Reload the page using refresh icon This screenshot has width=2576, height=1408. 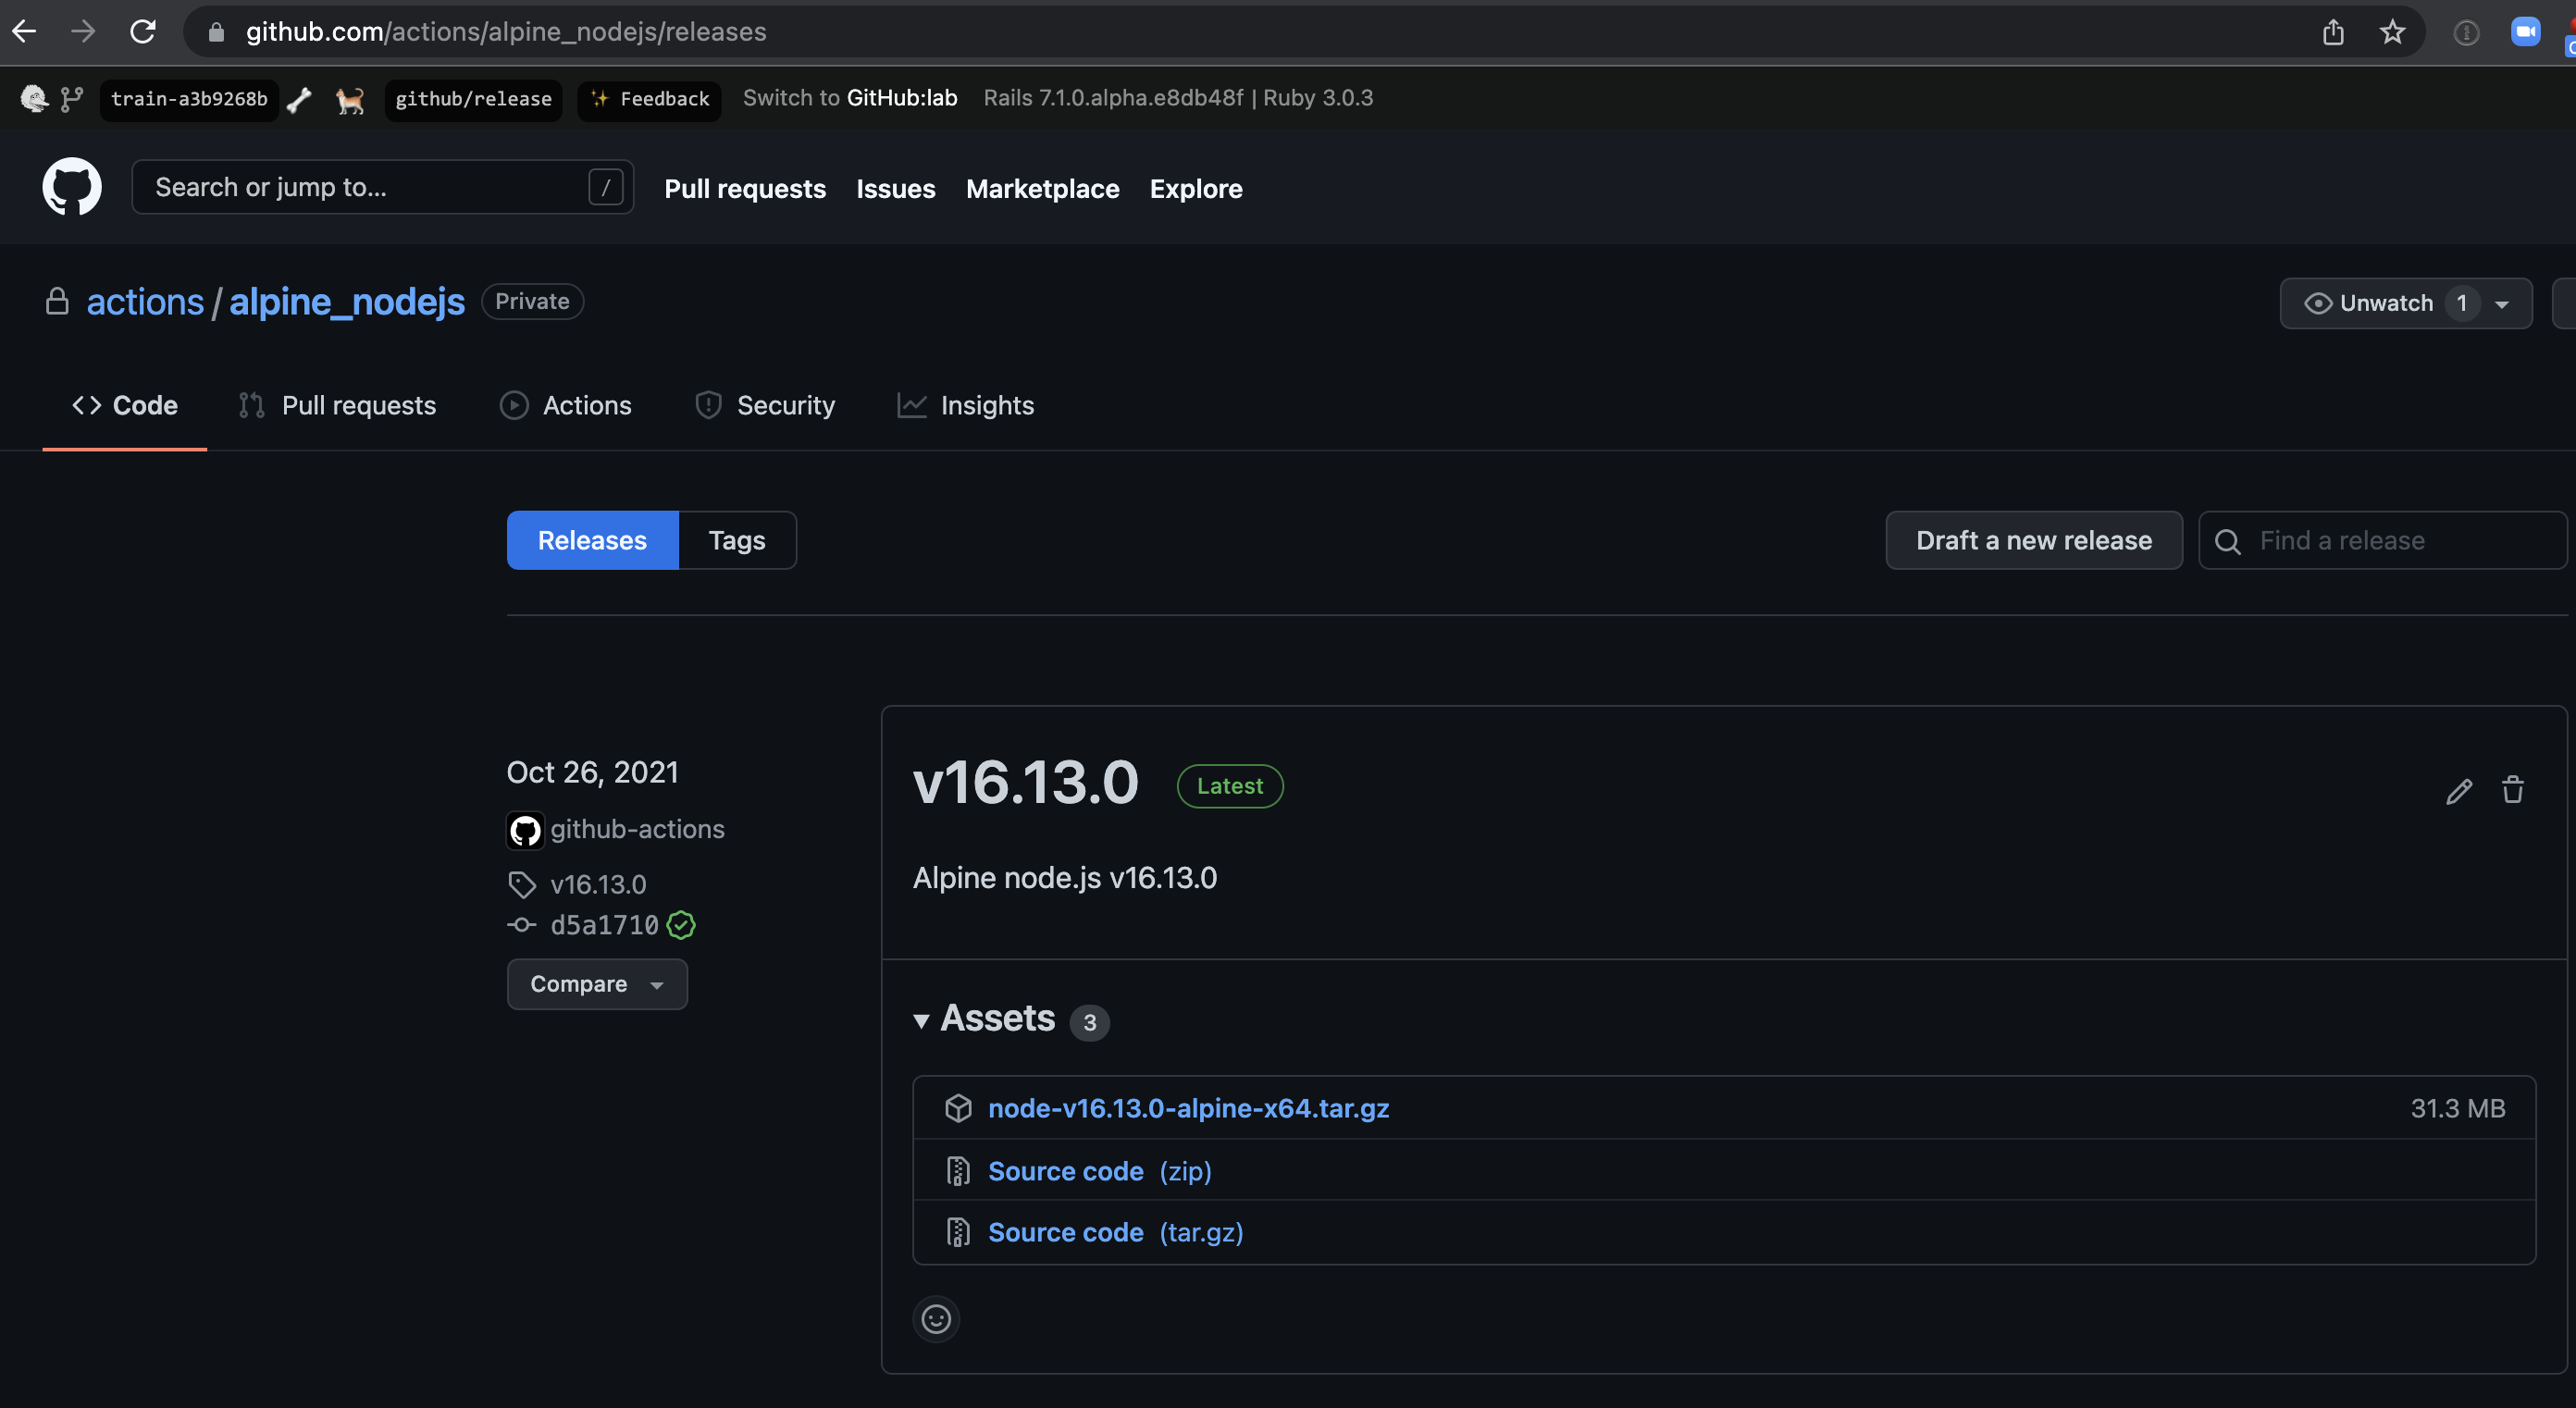[143, 32]
